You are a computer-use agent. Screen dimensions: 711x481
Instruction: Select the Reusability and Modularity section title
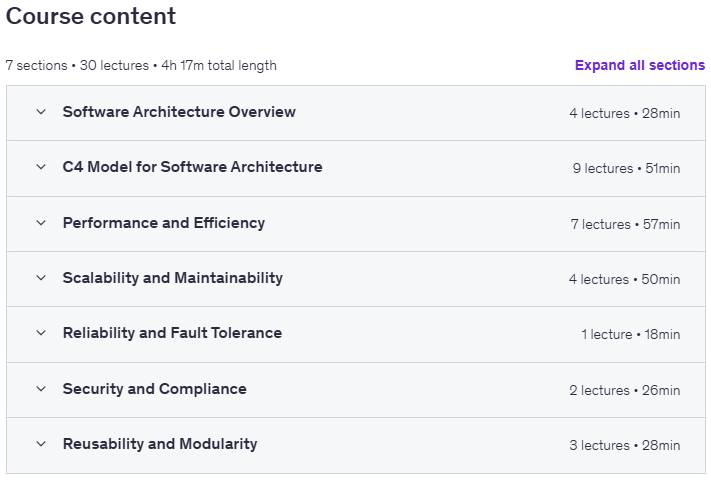point(160,444)
